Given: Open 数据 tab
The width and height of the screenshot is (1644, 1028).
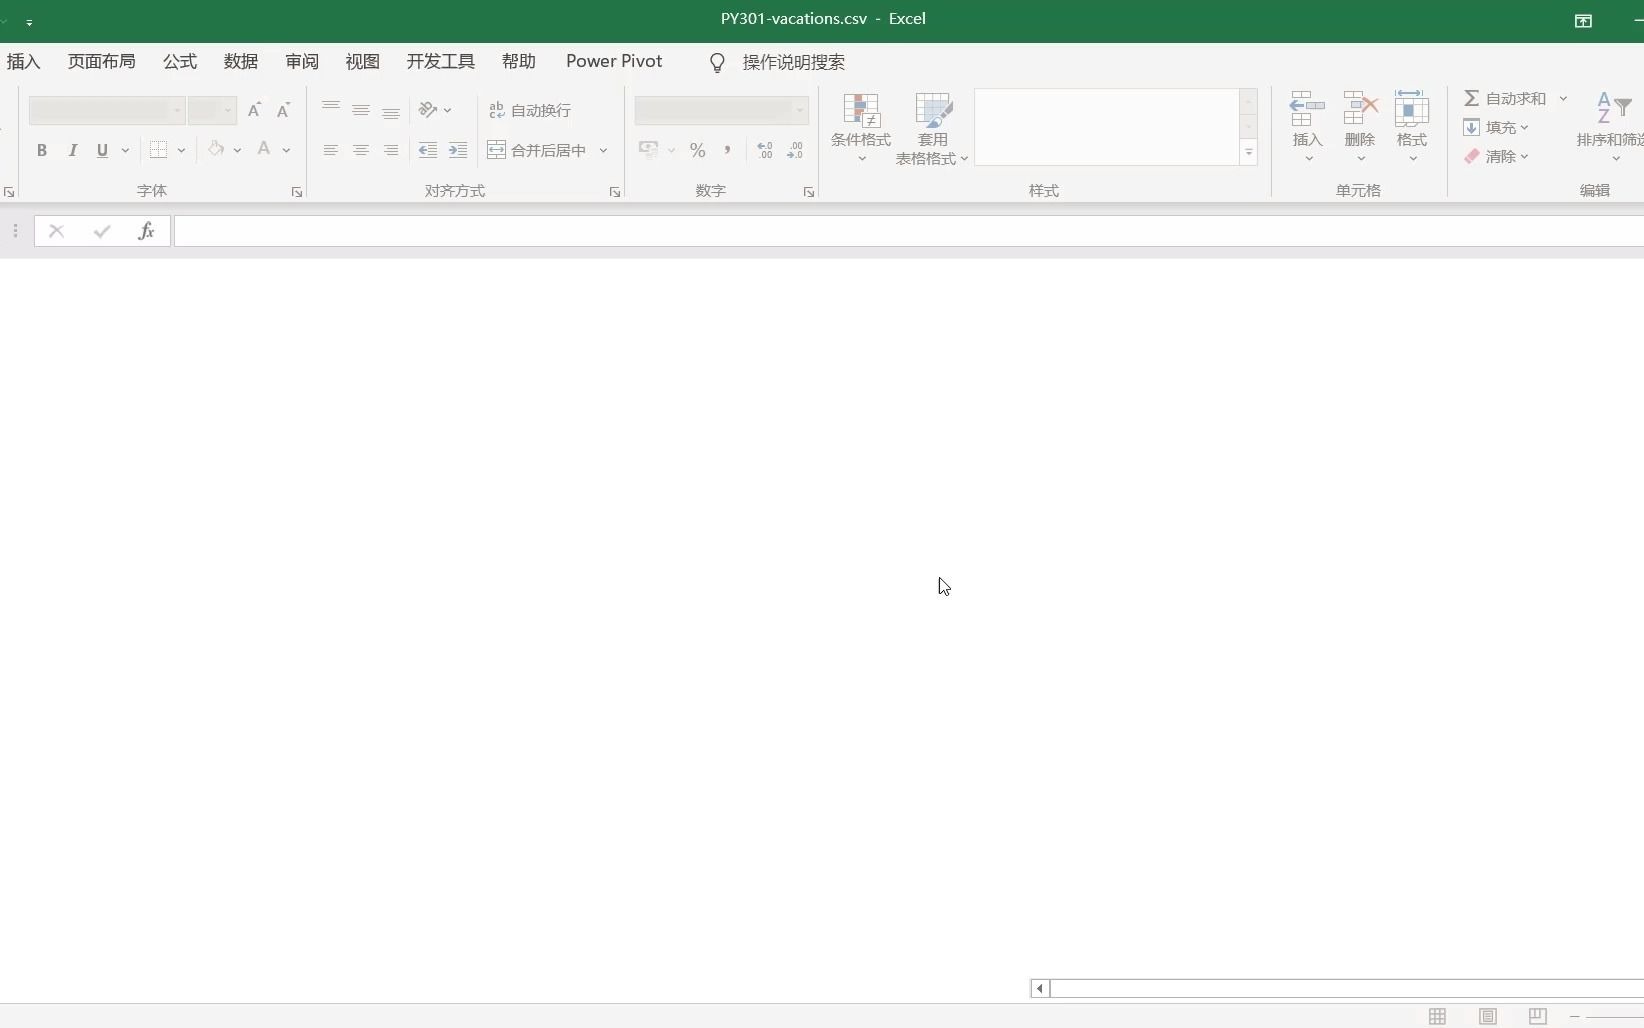Looking at the screenshot, I should [x=241, y=61].
